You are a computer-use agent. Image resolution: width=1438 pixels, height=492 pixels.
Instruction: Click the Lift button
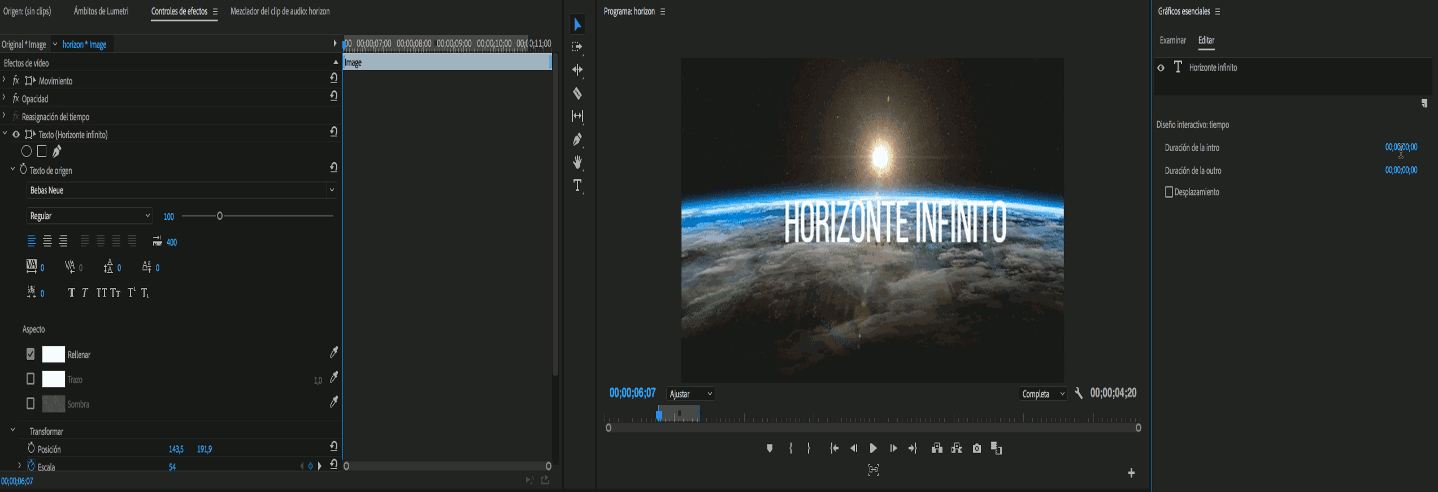(x=937, y=449)
